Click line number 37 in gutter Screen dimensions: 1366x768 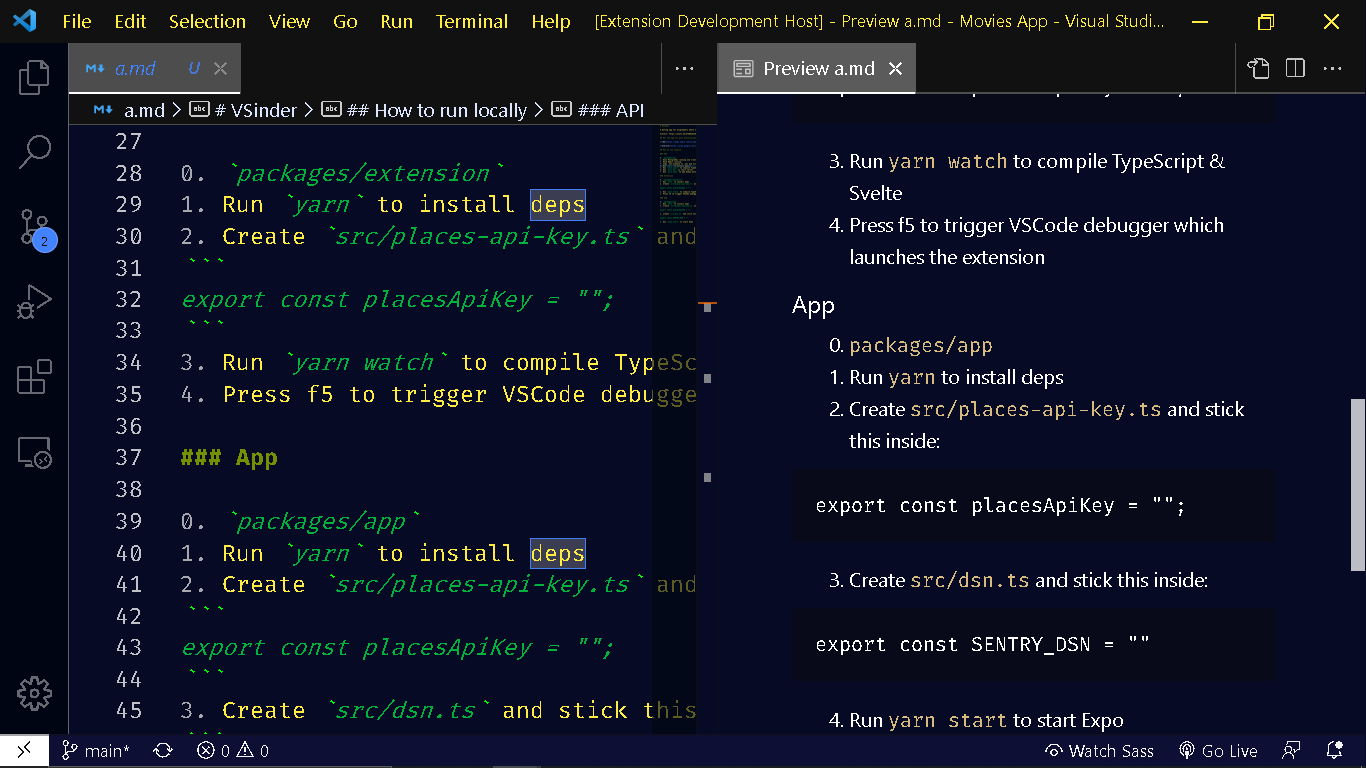click(x=129, y=457)
